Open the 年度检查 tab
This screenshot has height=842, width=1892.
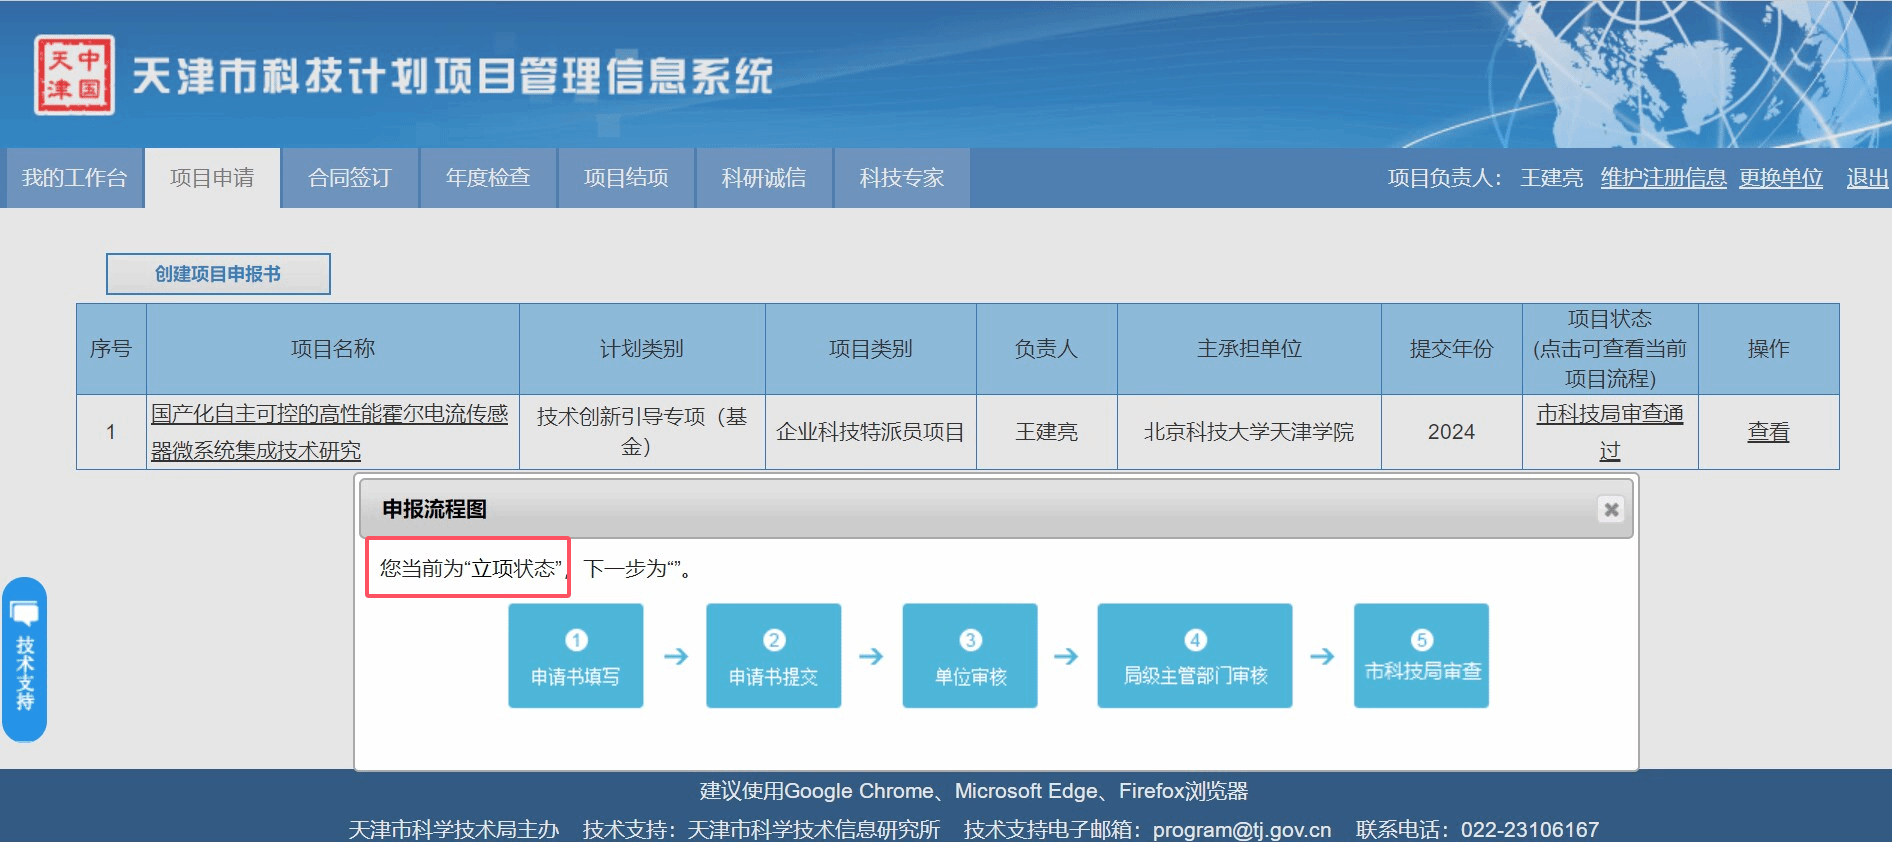pyautogui.click(x=488, y=178)
